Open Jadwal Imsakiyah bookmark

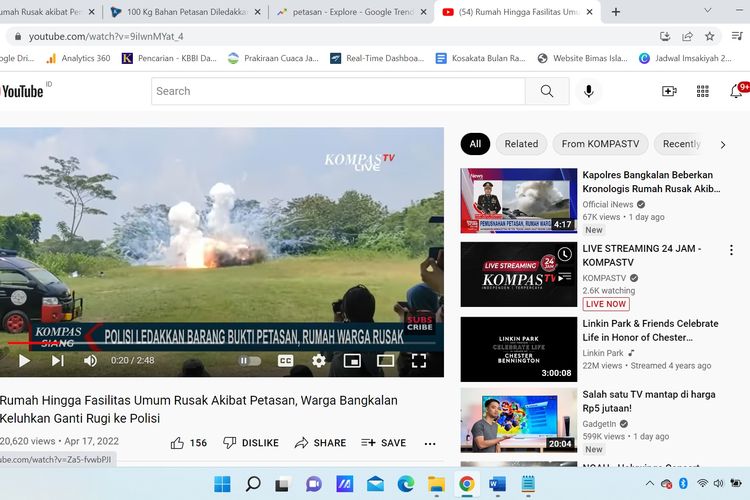tap(686, 58)
